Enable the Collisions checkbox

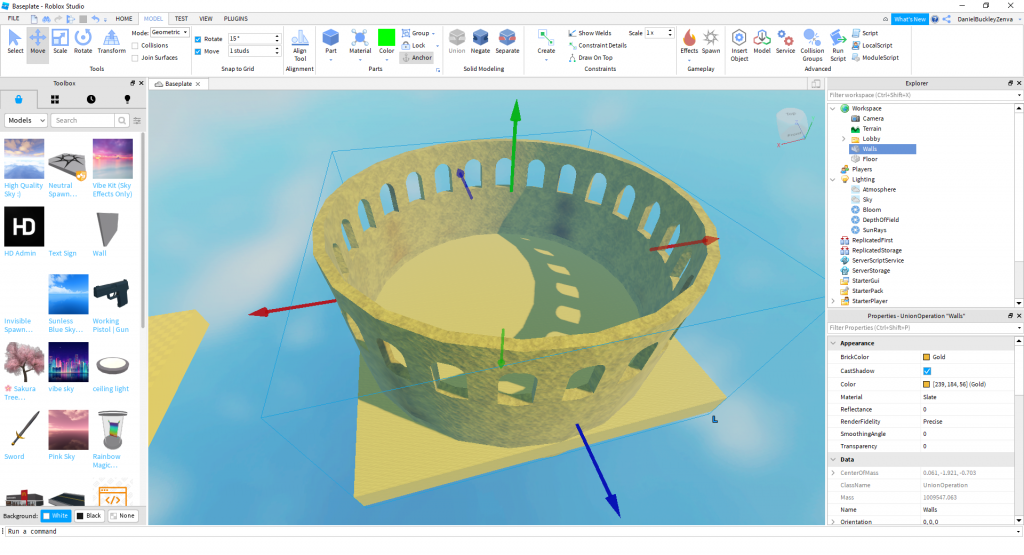pyautogui.click(x=136, y=45)
